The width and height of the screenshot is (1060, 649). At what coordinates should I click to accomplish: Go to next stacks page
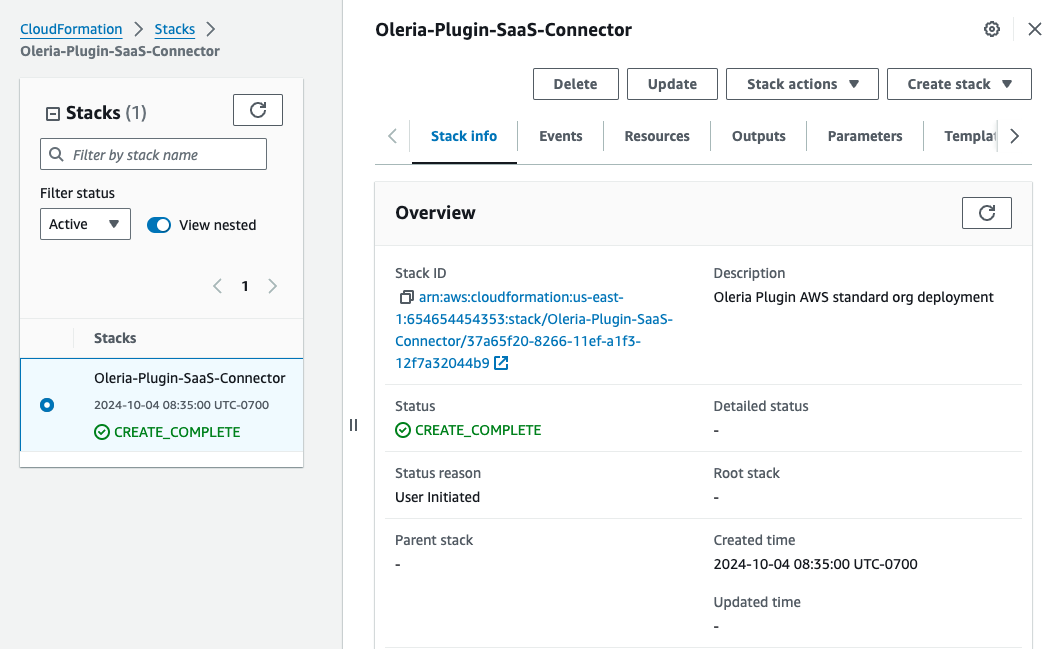272,286
